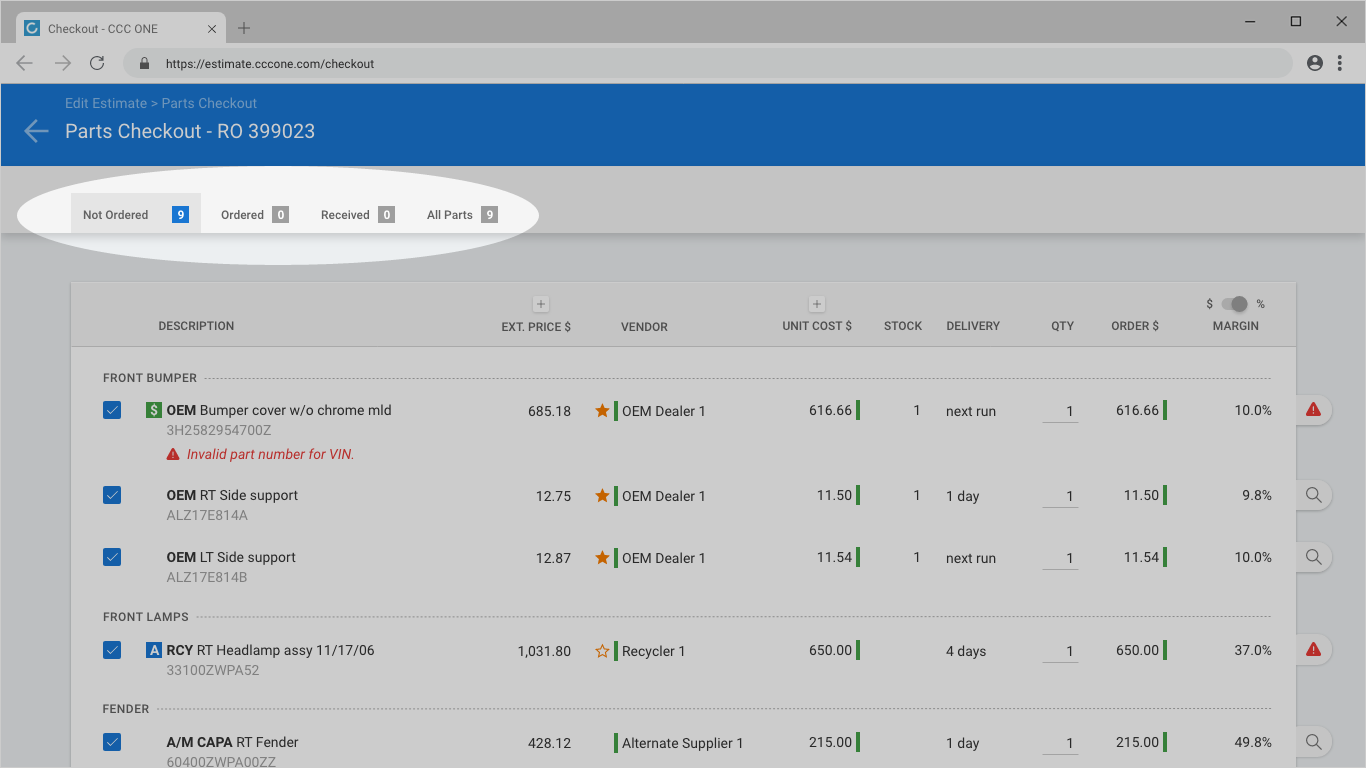Screen dimensions: 1366x768
Task: Edit quantity field for LT Side support
Action: tap(1060, 558)
